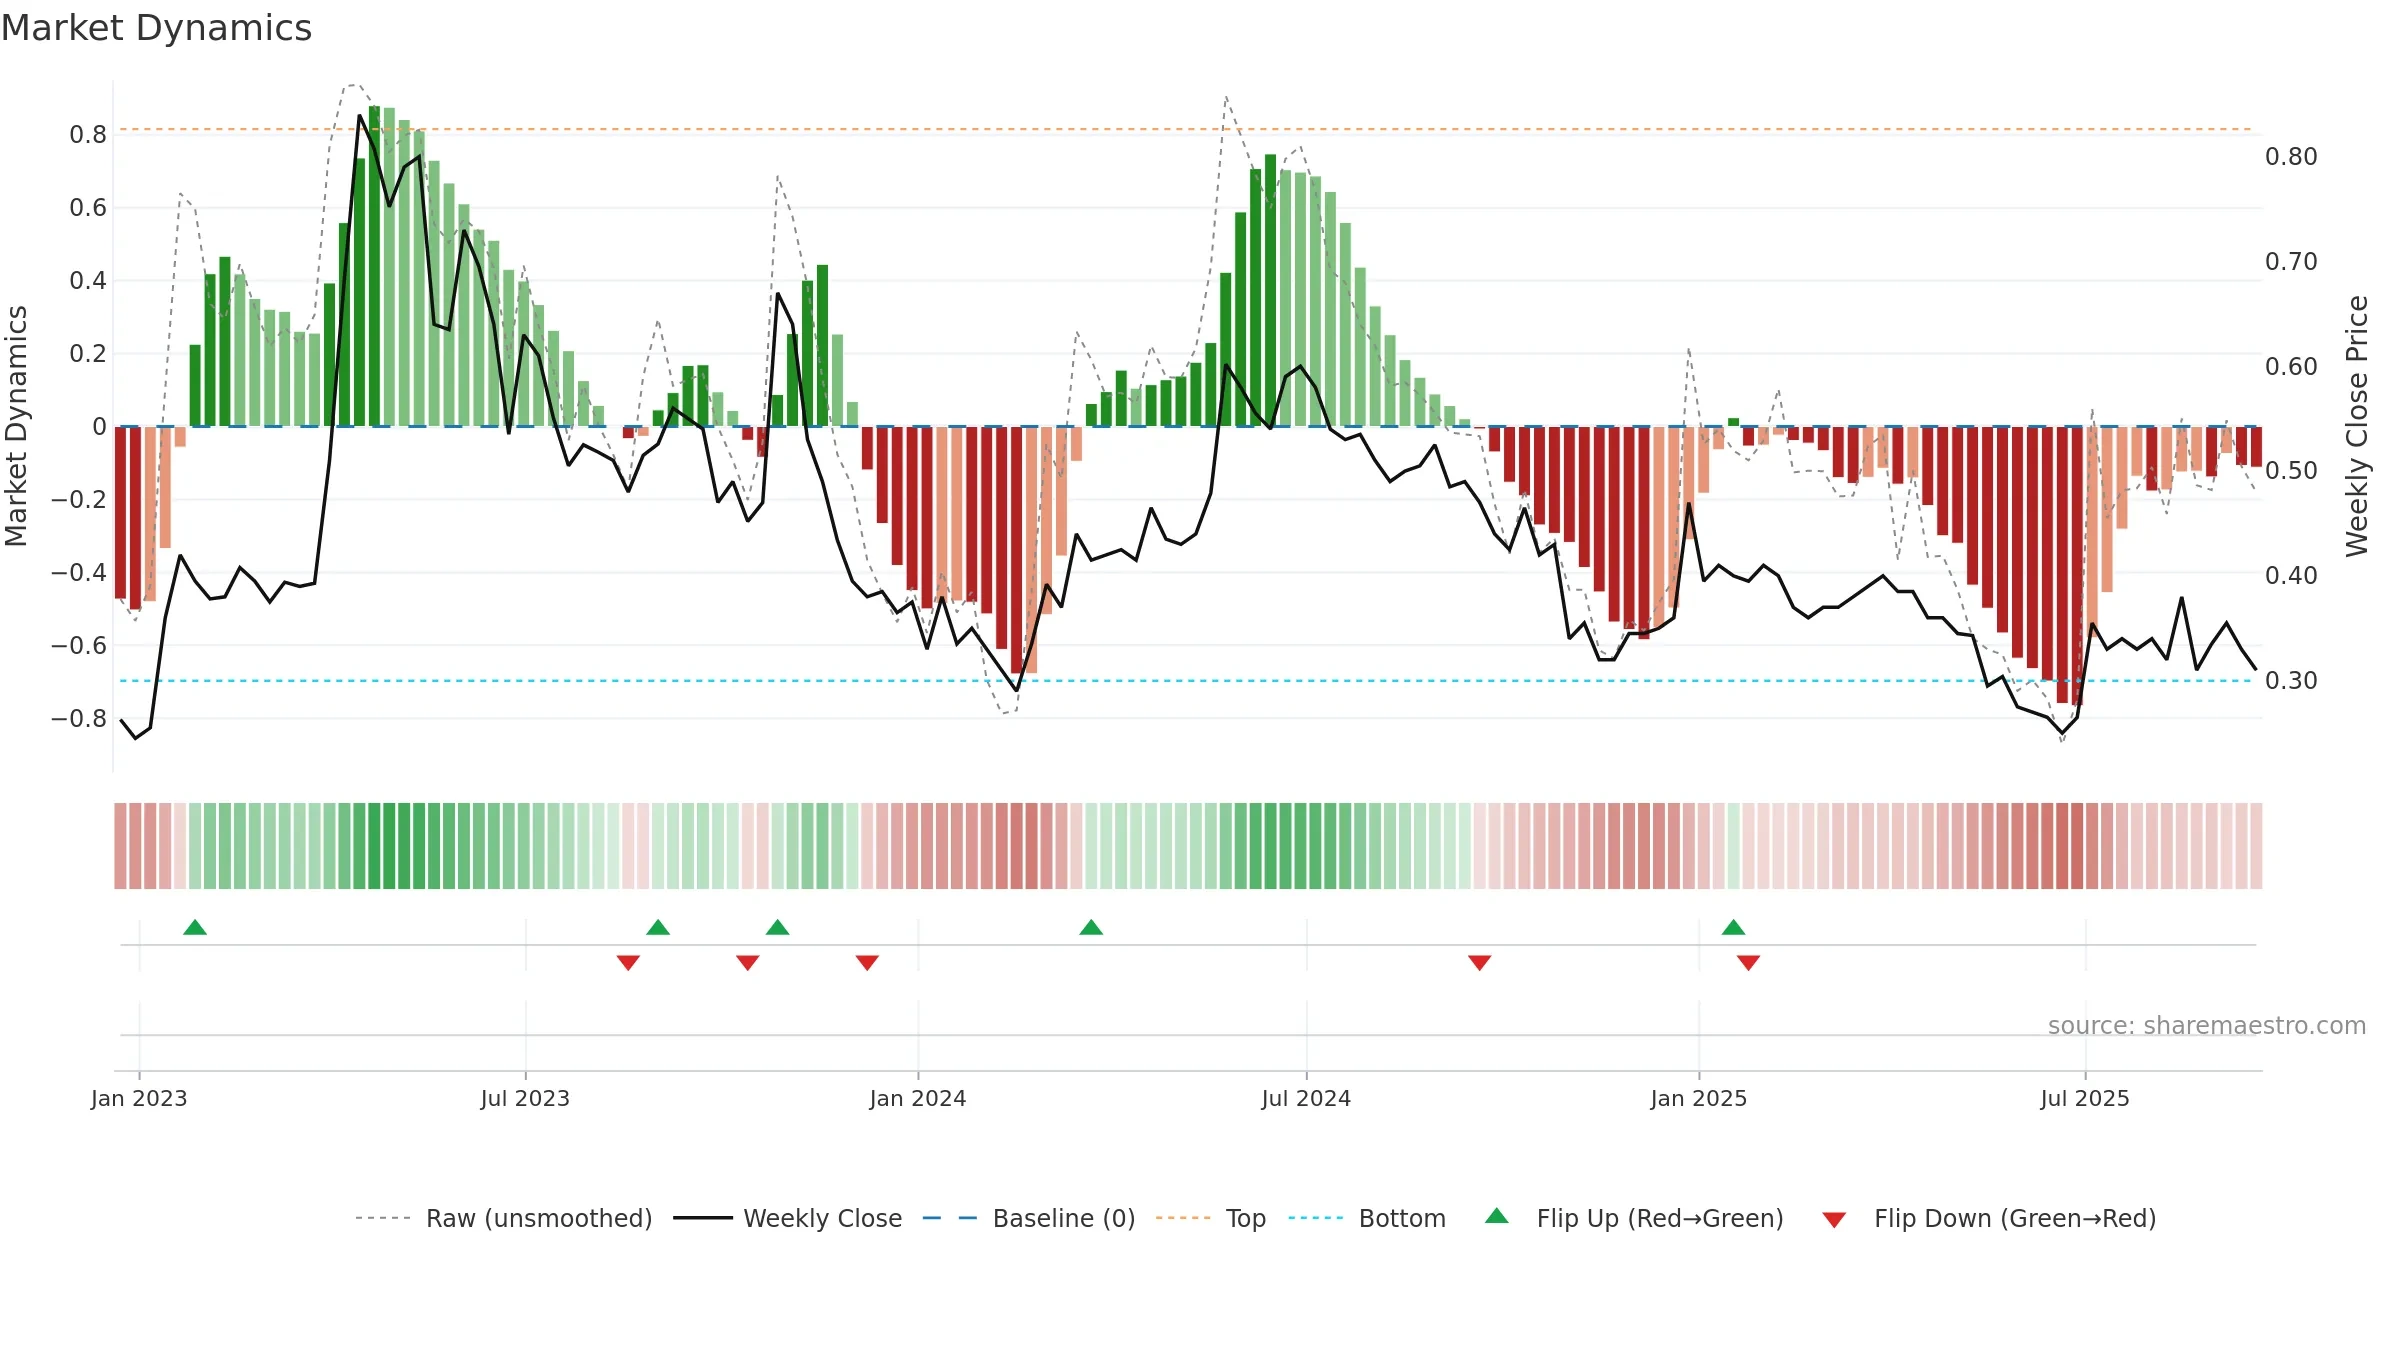Click the −0.8 left axis tick label
Screen dimensions: 2400x1350
pos(79,718)
